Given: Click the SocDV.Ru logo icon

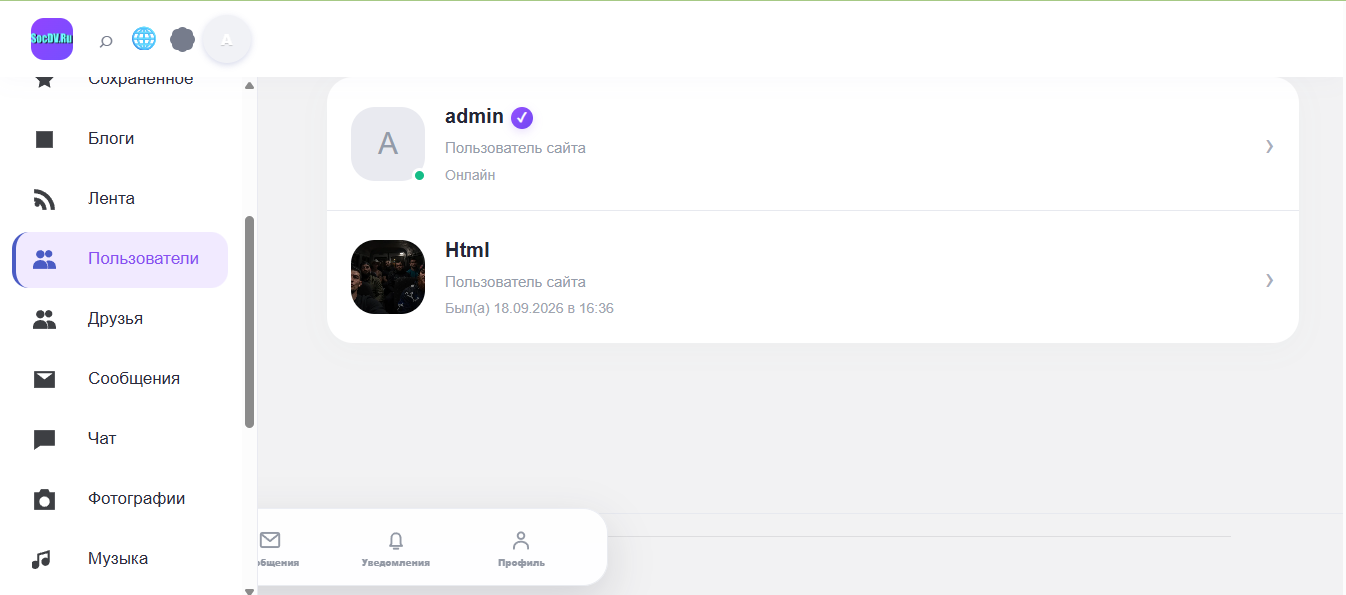Looking at the screenshot, I should coord(52,39).
